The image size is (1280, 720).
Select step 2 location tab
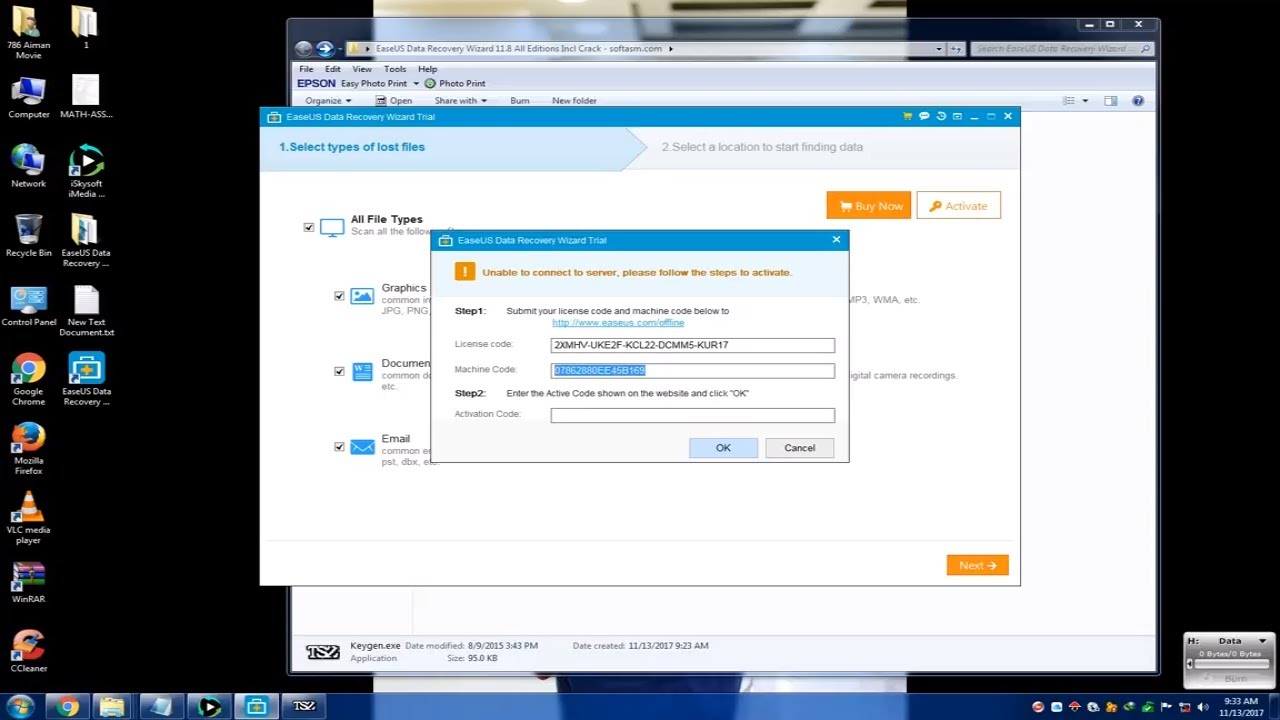(x=762, y=147)
